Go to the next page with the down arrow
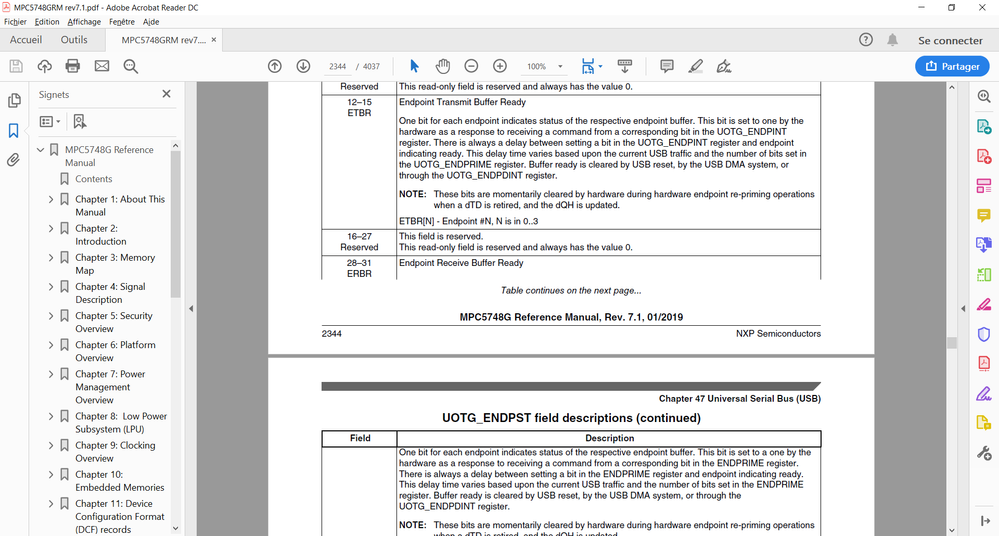 click(303, 66)
